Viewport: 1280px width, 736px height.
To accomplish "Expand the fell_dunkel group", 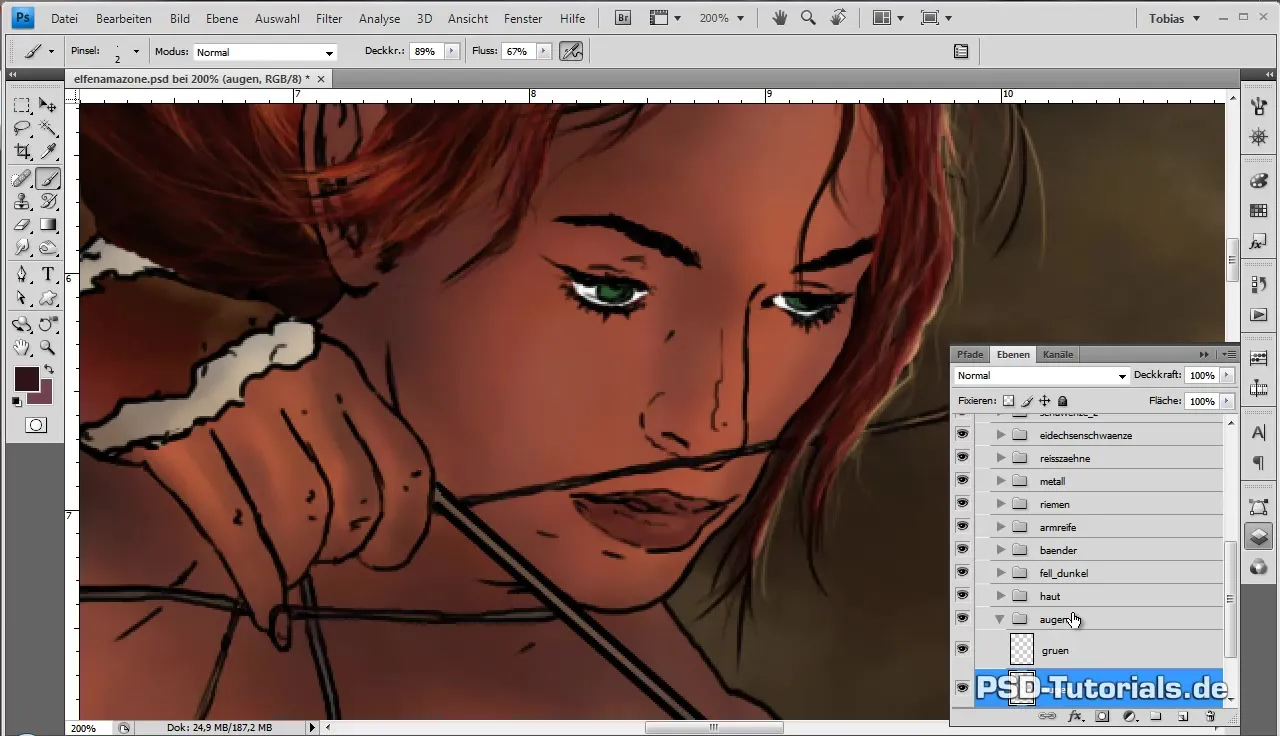I will point(1000,573).
